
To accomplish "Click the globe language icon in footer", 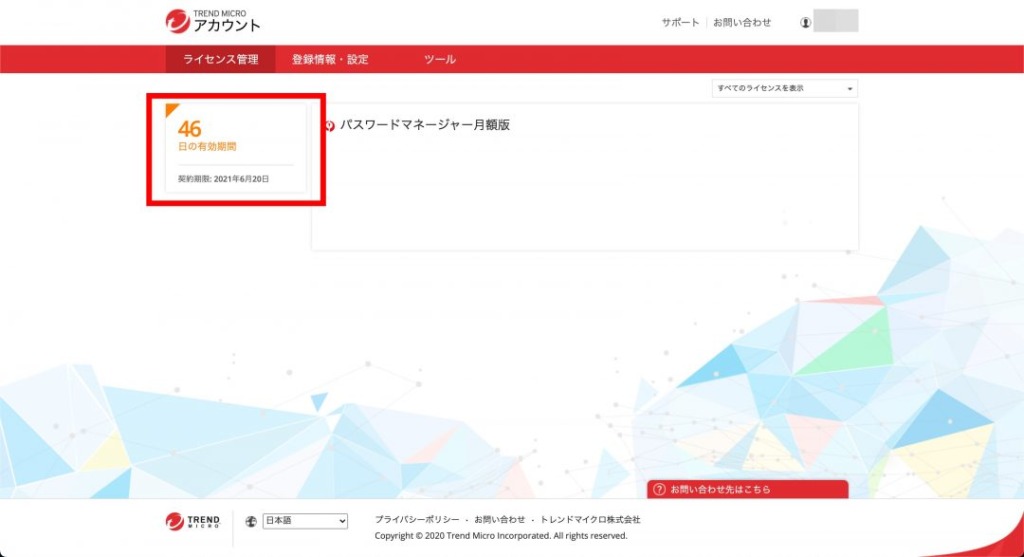I will pos(251,521).
